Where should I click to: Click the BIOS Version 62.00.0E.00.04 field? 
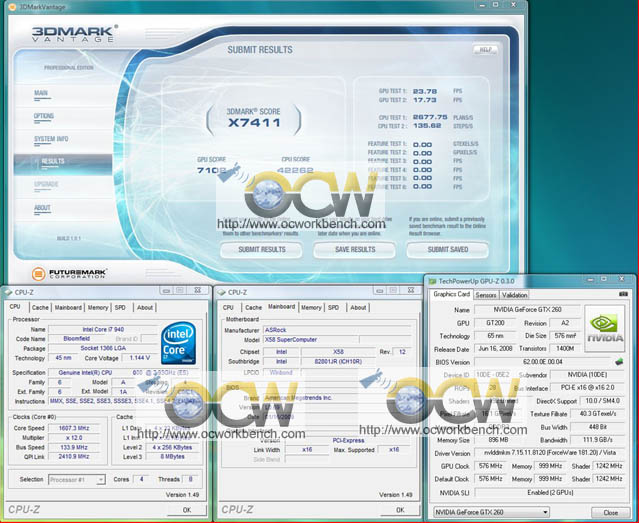pos(542,362)
